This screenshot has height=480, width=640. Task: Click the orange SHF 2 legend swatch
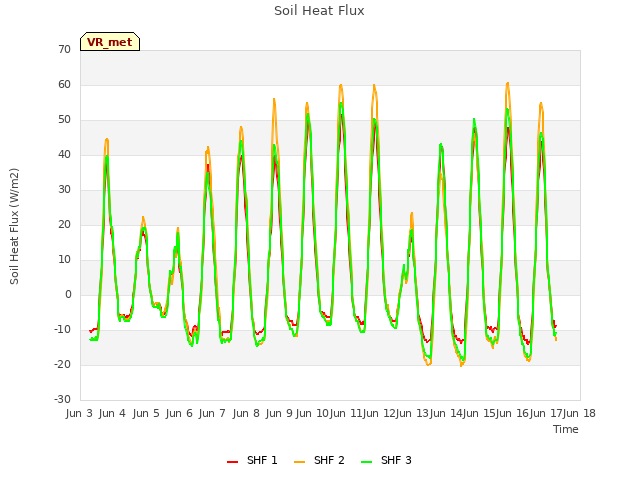[299, 461]
